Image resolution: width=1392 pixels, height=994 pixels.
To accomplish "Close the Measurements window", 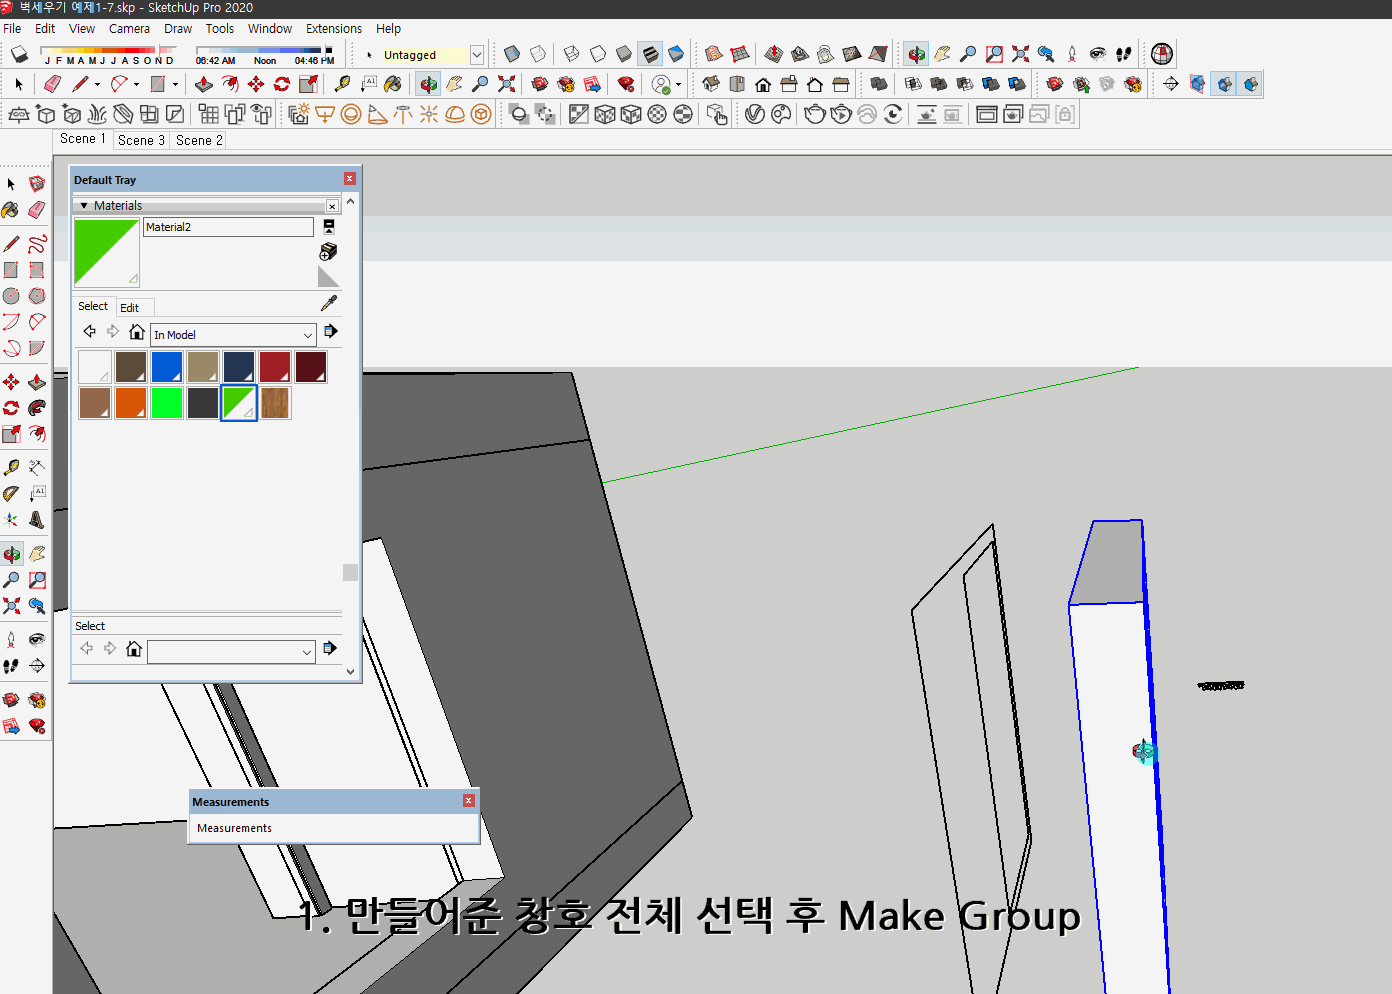I will (468, 801).
